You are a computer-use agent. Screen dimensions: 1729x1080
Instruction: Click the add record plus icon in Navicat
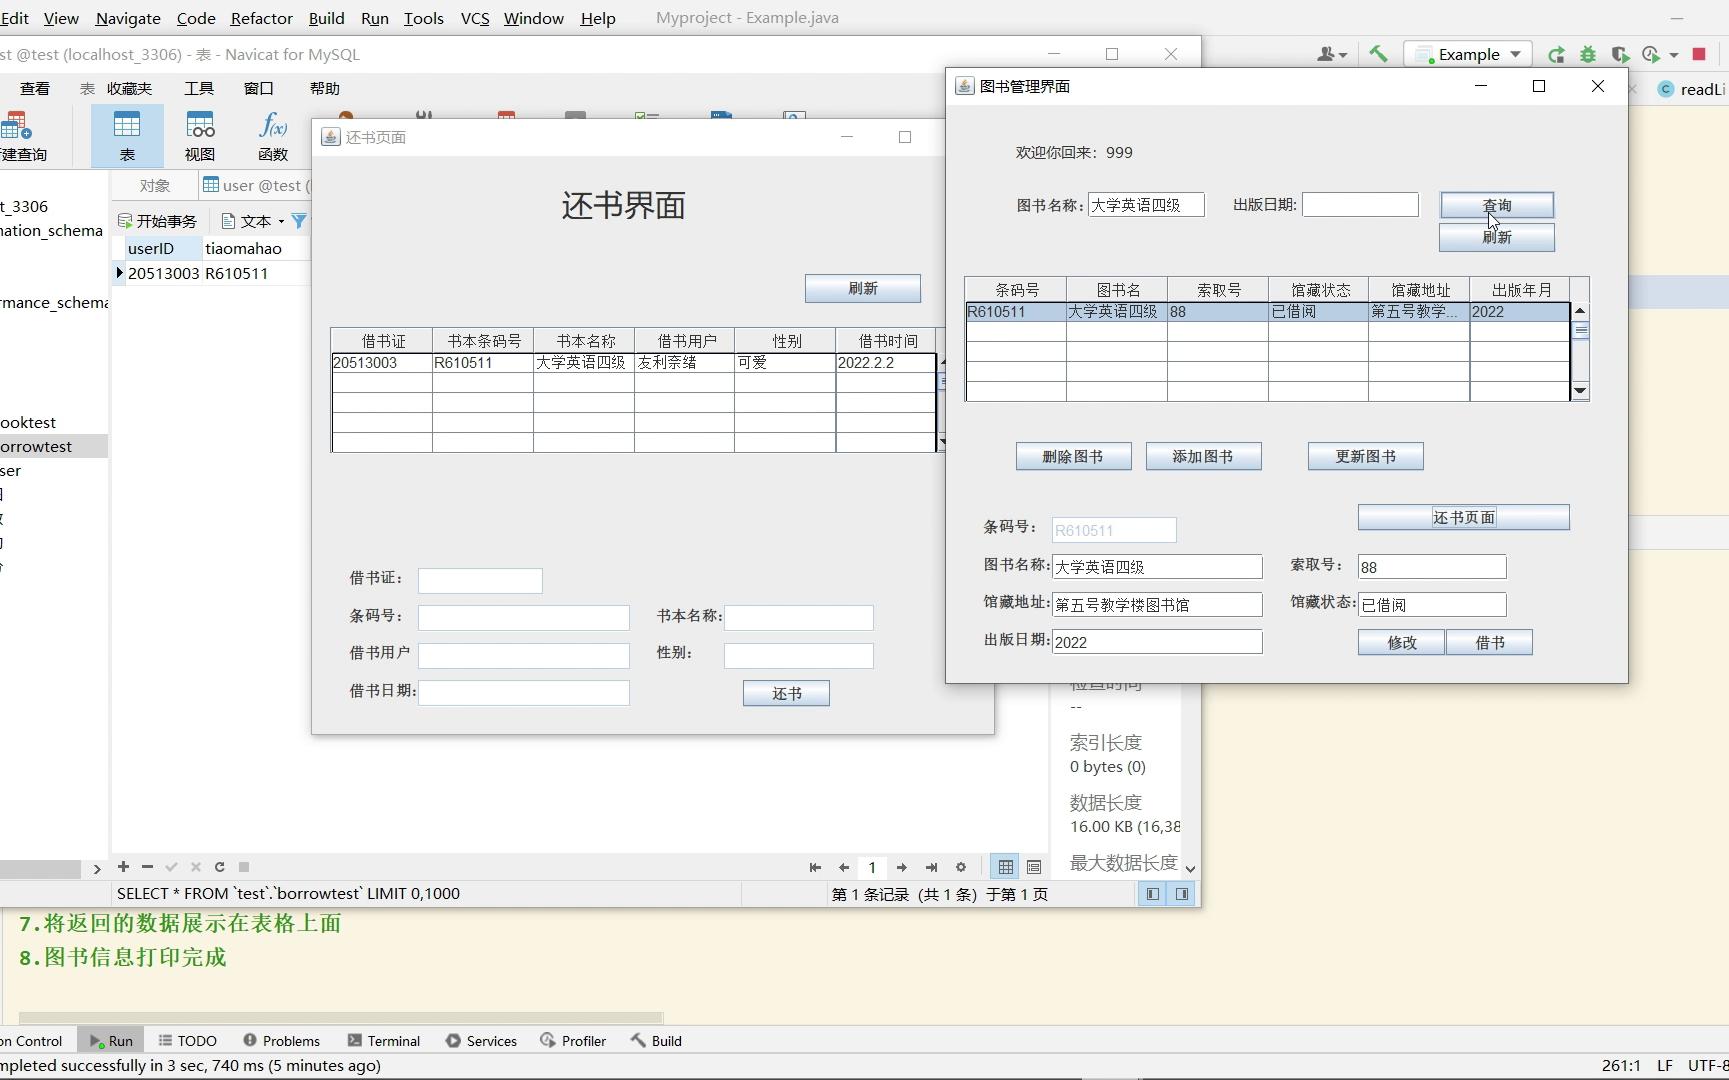[123, 867]
